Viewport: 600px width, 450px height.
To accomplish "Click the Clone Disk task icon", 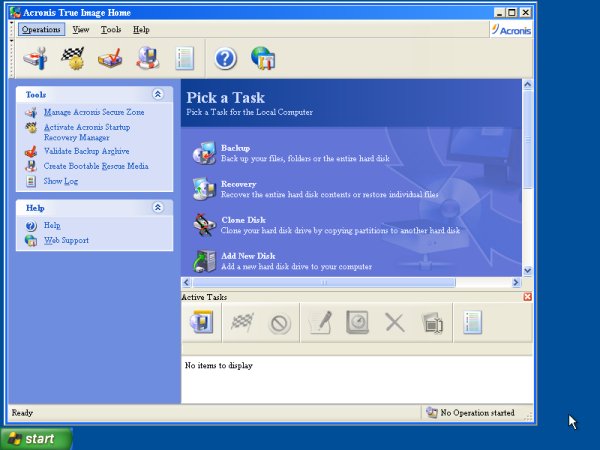I will tap(204, 225).
